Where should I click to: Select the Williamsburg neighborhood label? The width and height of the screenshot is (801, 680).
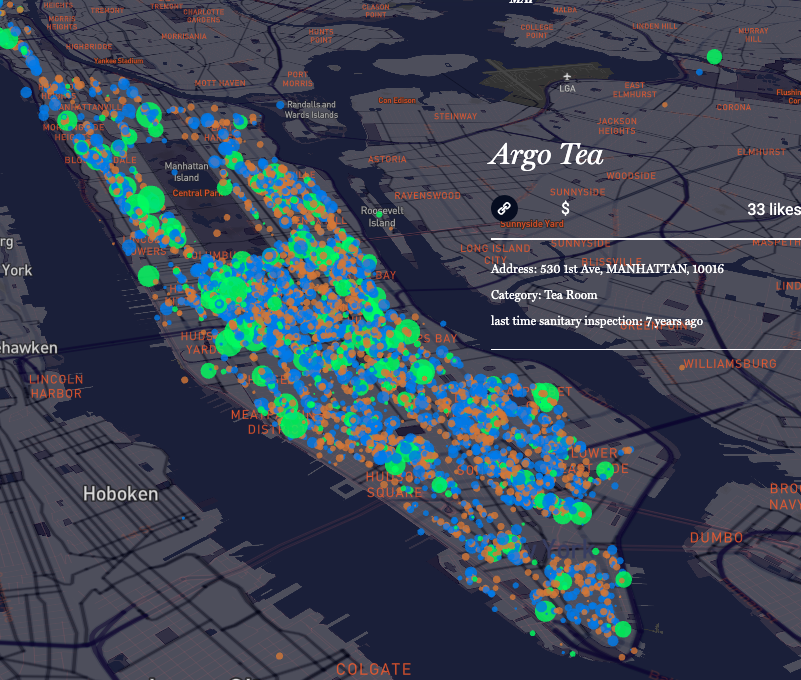[730, 363]
